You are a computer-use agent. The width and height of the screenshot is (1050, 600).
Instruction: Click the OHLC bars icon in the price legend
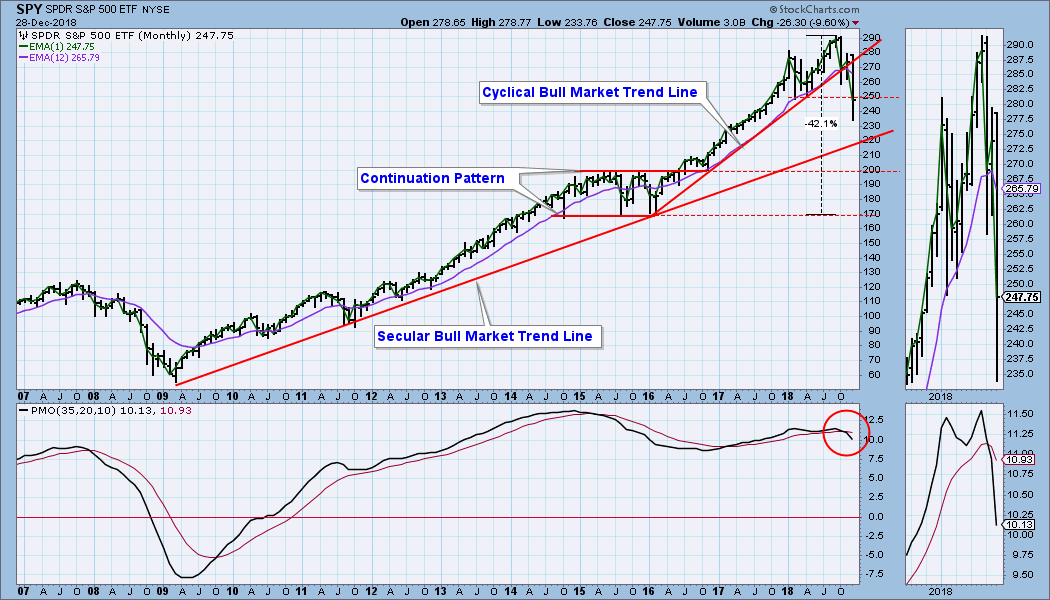tap(24, 35)
